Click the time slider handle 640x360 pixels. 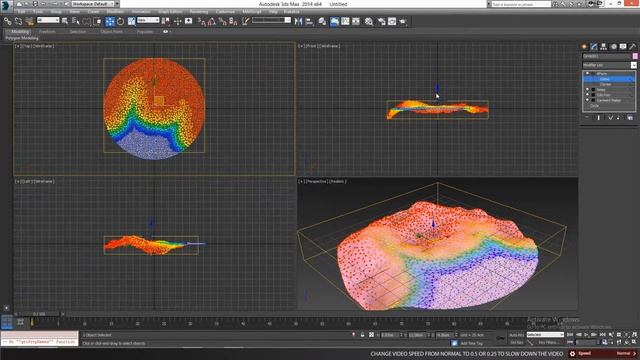tap(39, 314)
